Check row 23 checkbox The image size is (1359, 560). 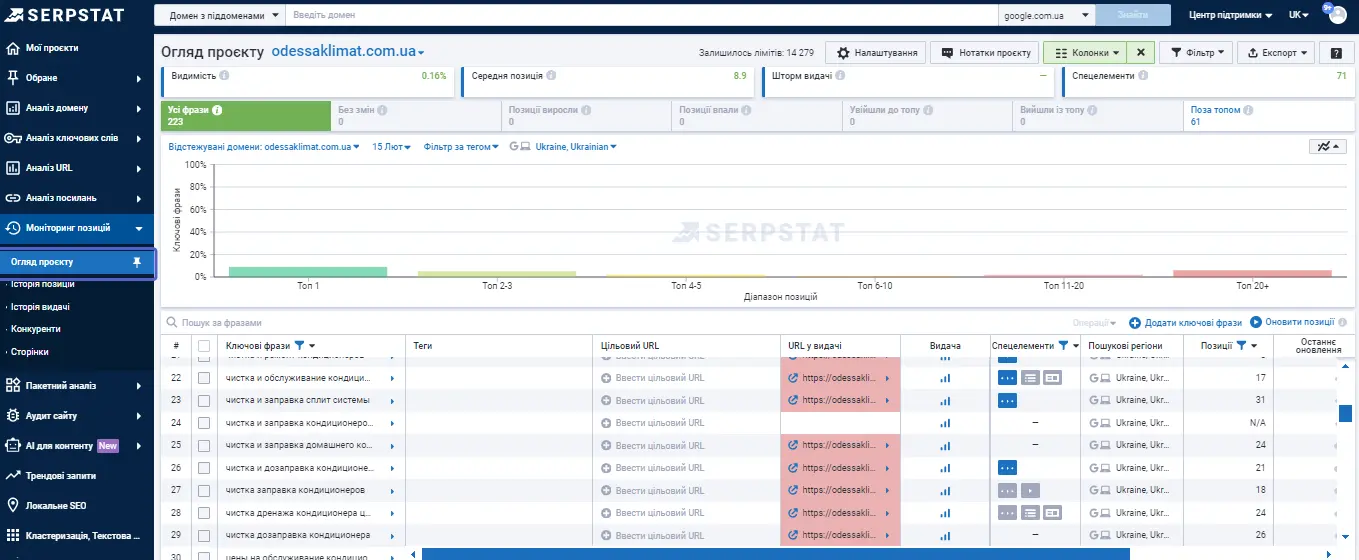pyautogui.click(x=205, y=400)
